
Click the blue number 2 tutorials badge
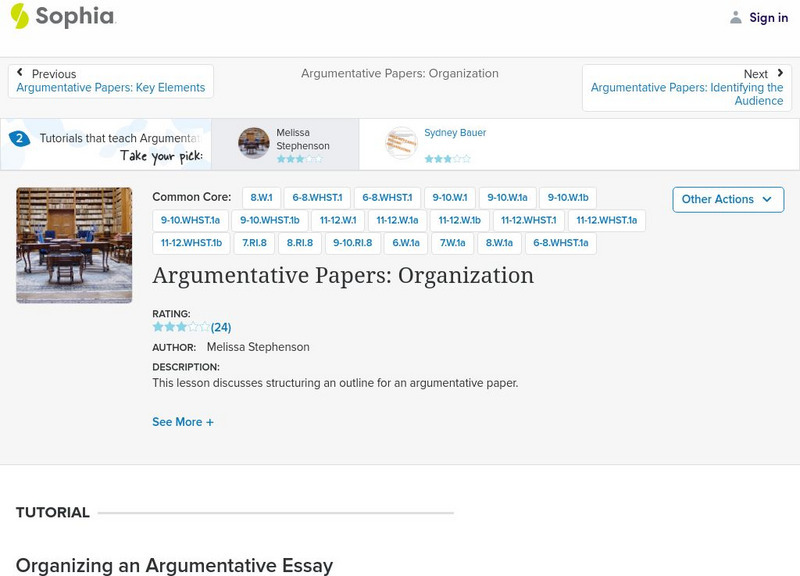tap(19, 138)
